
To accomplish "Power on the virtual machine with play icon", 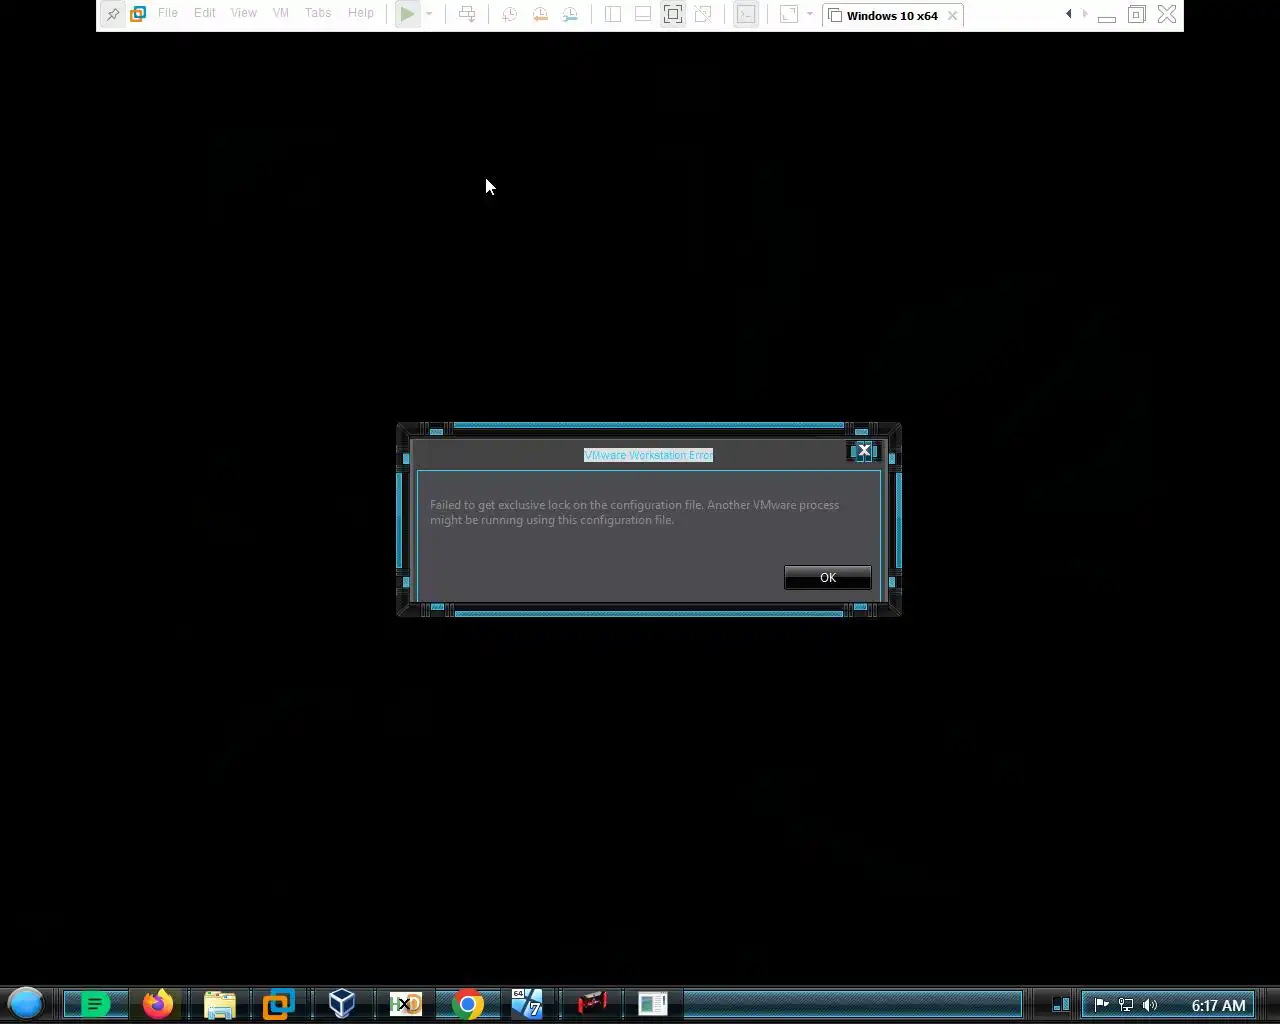I will [407, 14].
